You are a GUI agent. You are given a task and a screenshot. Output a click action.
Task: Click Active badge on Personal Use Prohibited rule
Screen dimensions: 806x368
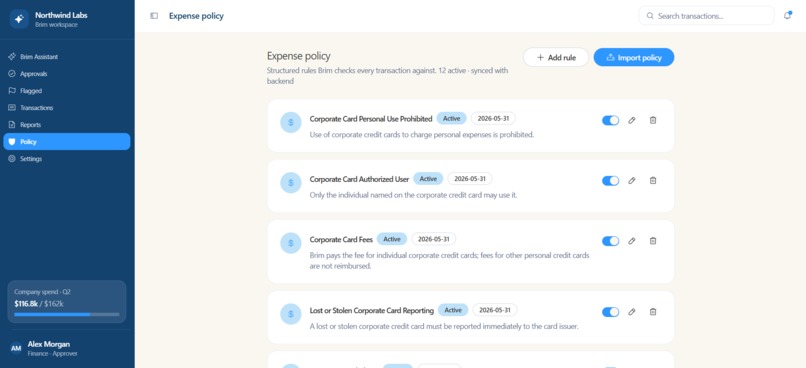tap(451, 118)
